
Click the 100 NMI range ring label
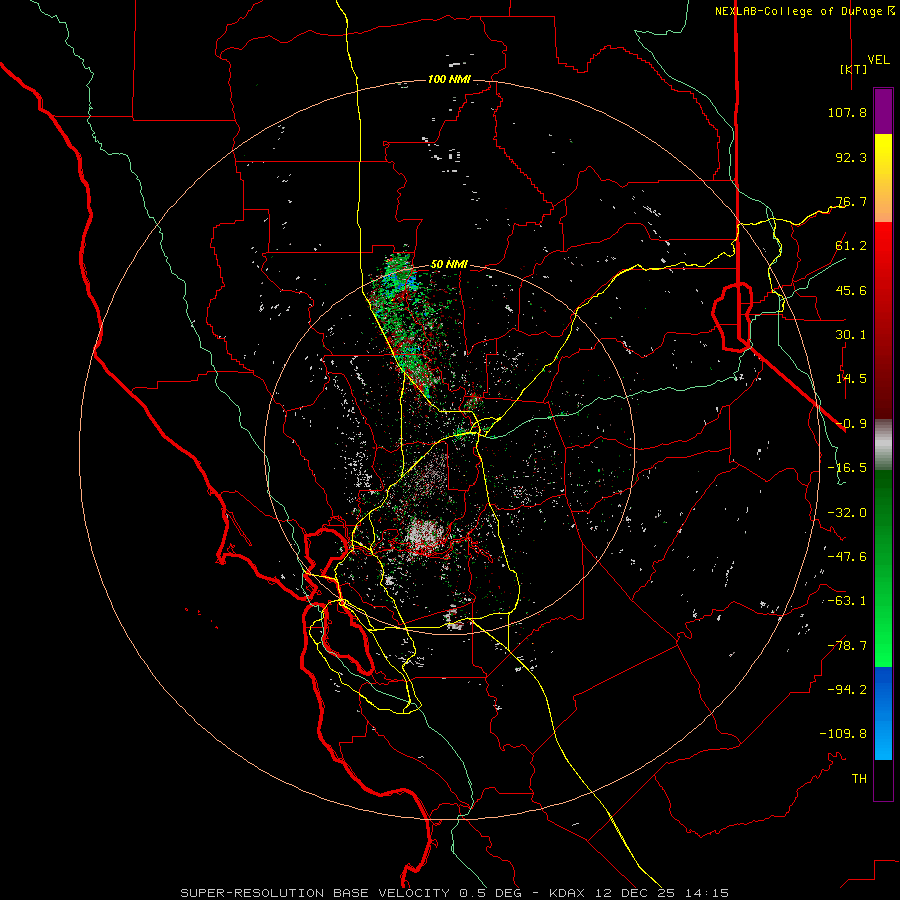coord(449,79)
